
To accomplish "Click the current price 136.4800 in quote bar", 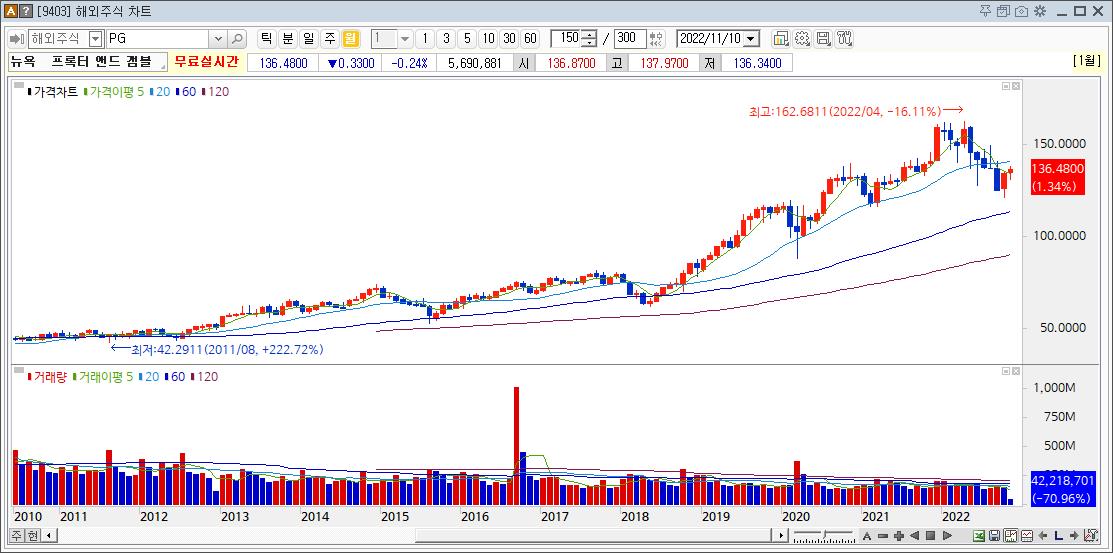I will [x=283, y=63].
